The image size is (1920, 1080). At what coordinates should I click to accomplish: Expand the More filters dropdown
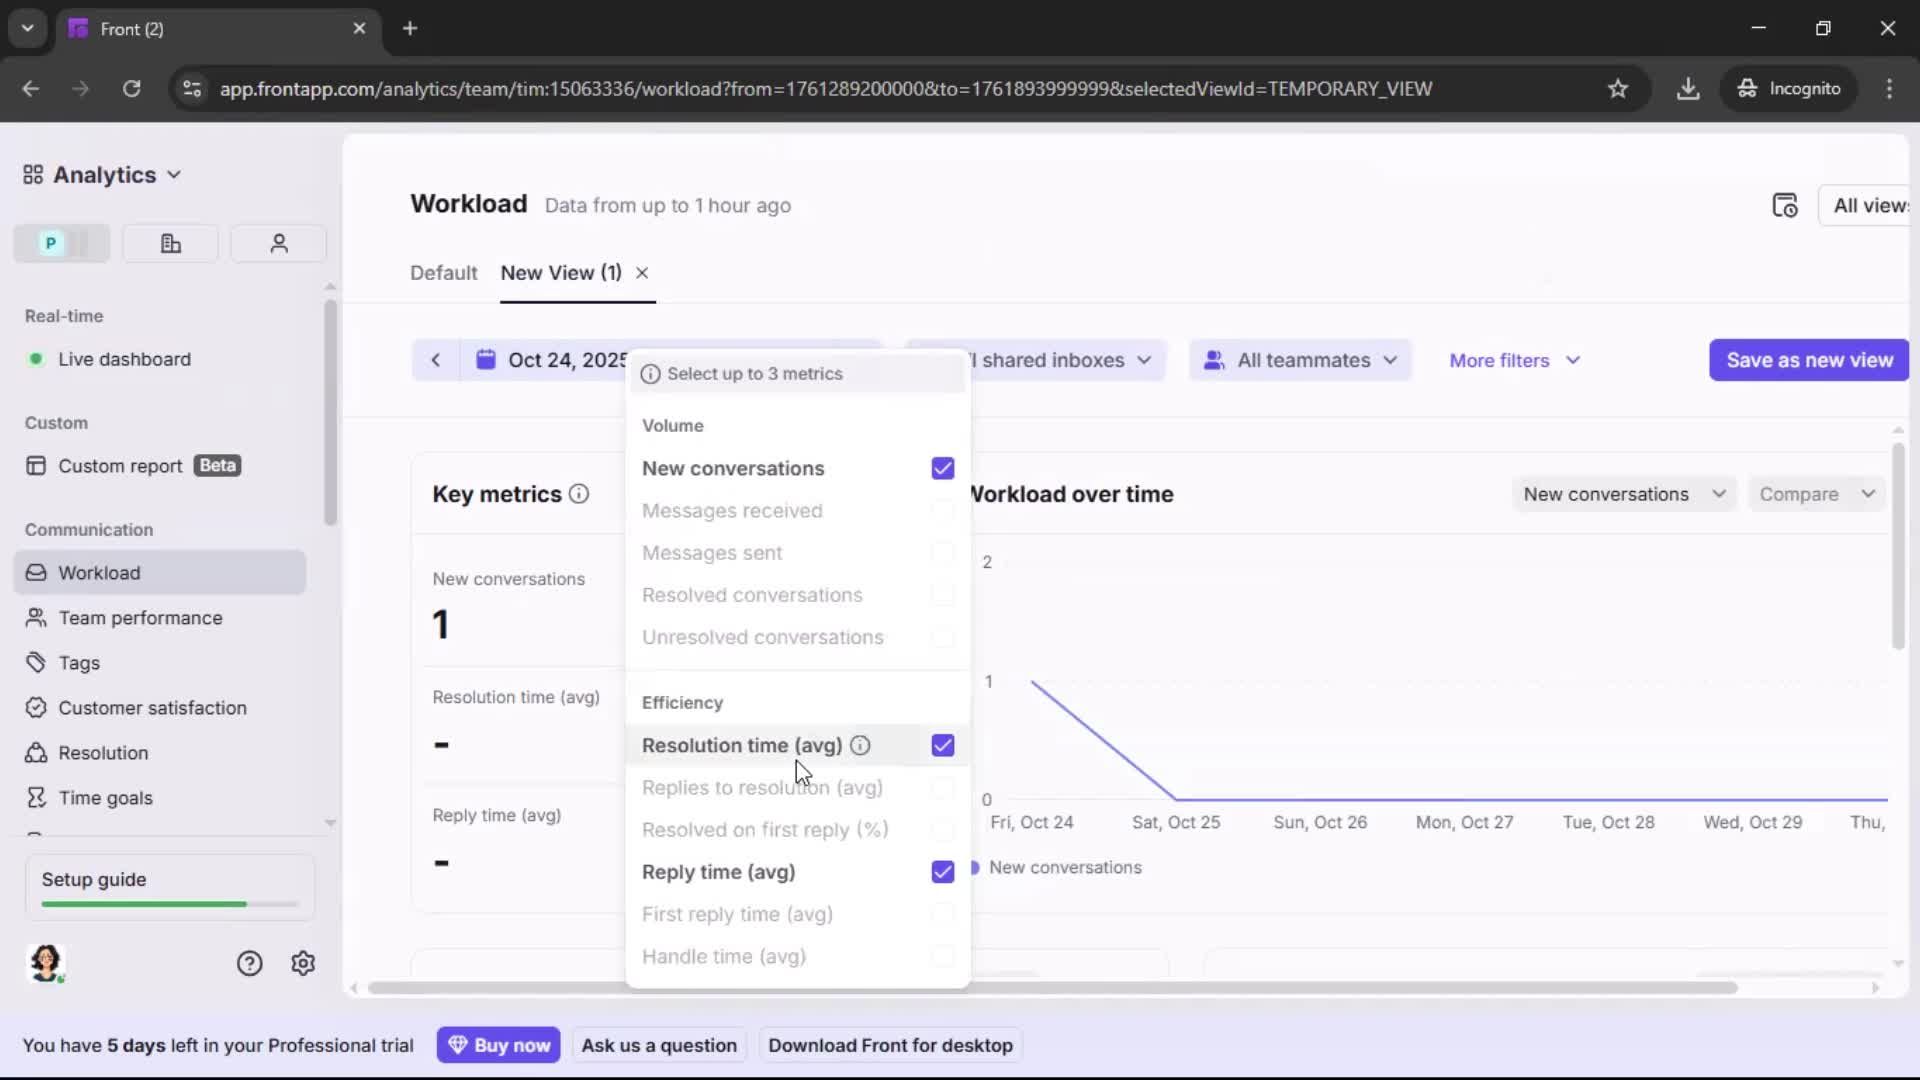tap(1513, 360)
